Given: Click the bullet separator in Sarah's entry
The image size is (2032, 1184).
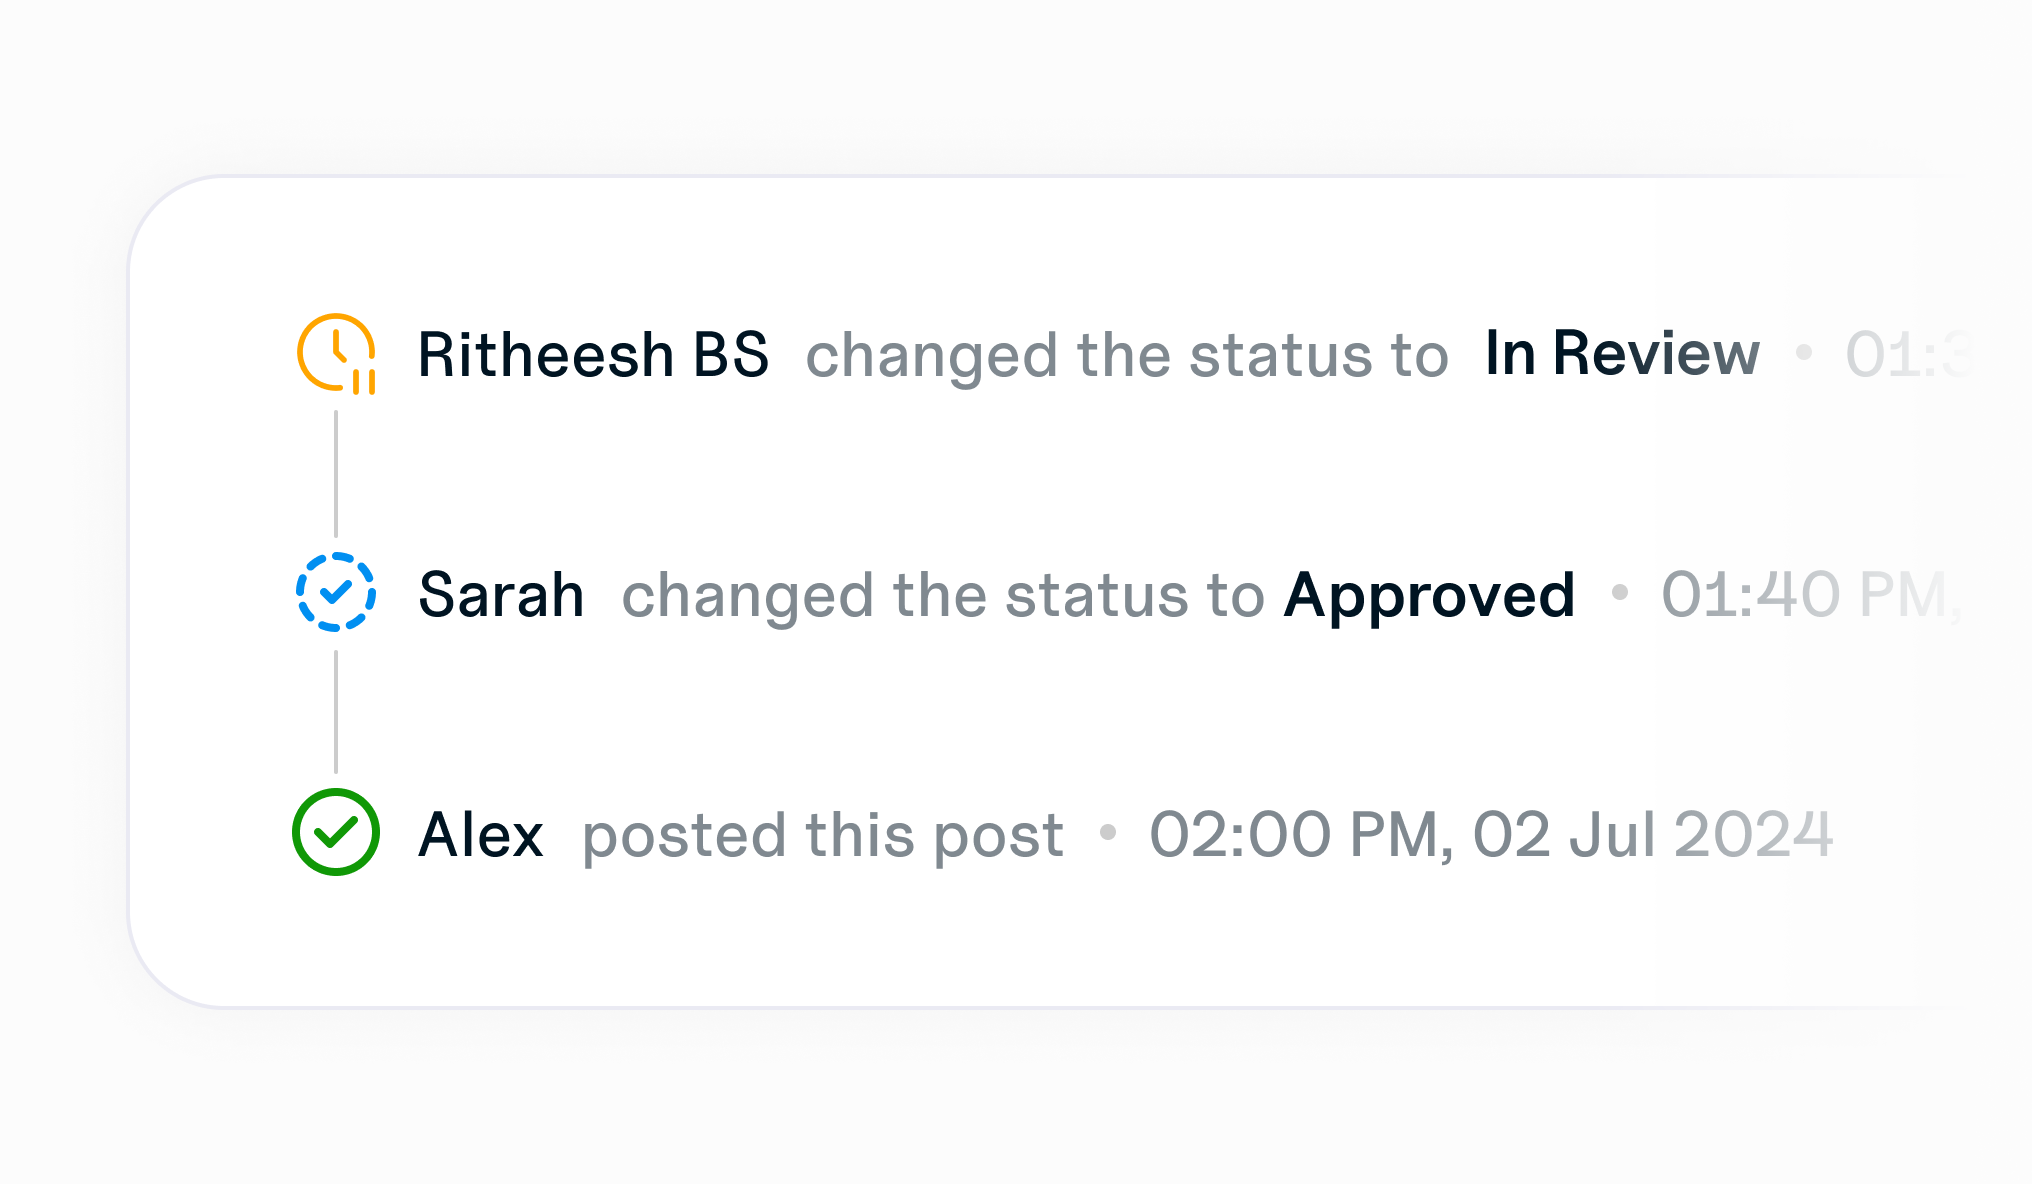Looking at the screenshot, I should coord(1619,593).
